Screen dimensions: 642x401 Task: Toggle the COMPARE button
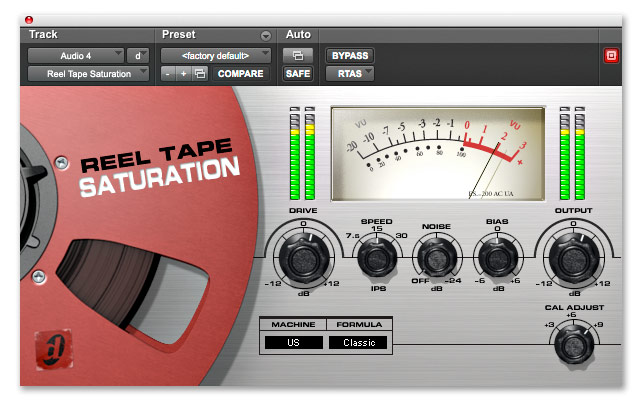[241, 74]
